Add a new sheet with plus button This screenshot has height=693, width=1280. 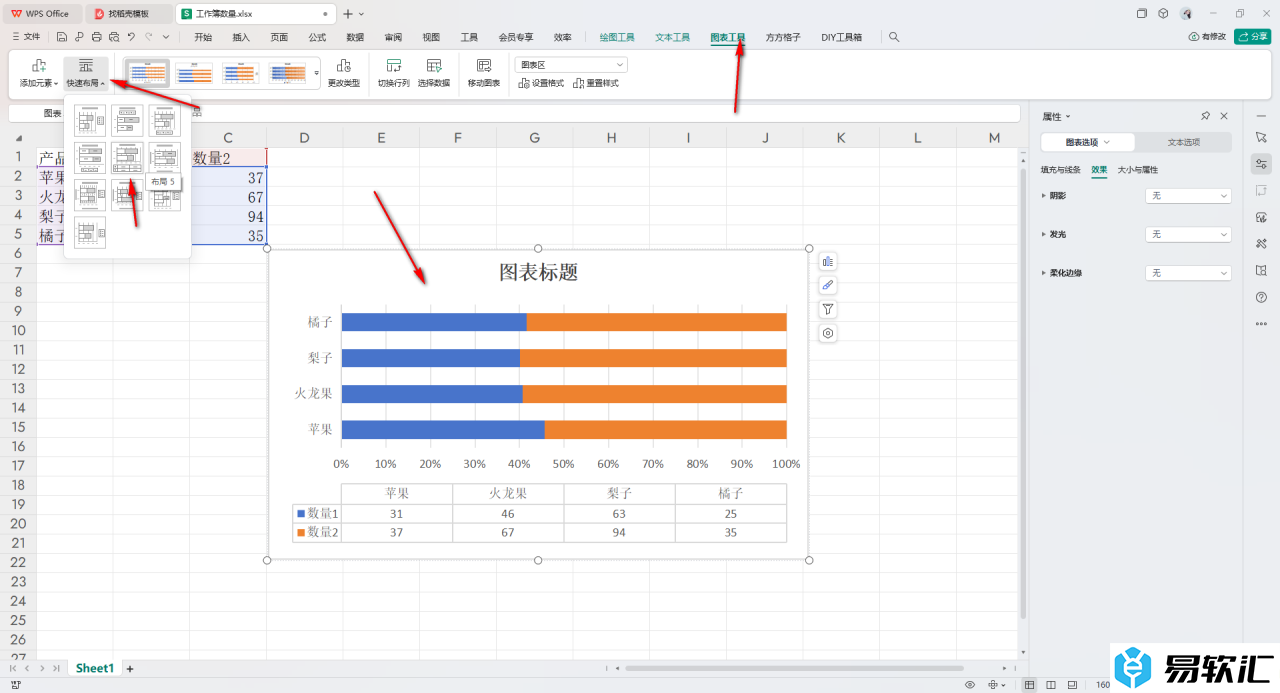pos(129,668)
